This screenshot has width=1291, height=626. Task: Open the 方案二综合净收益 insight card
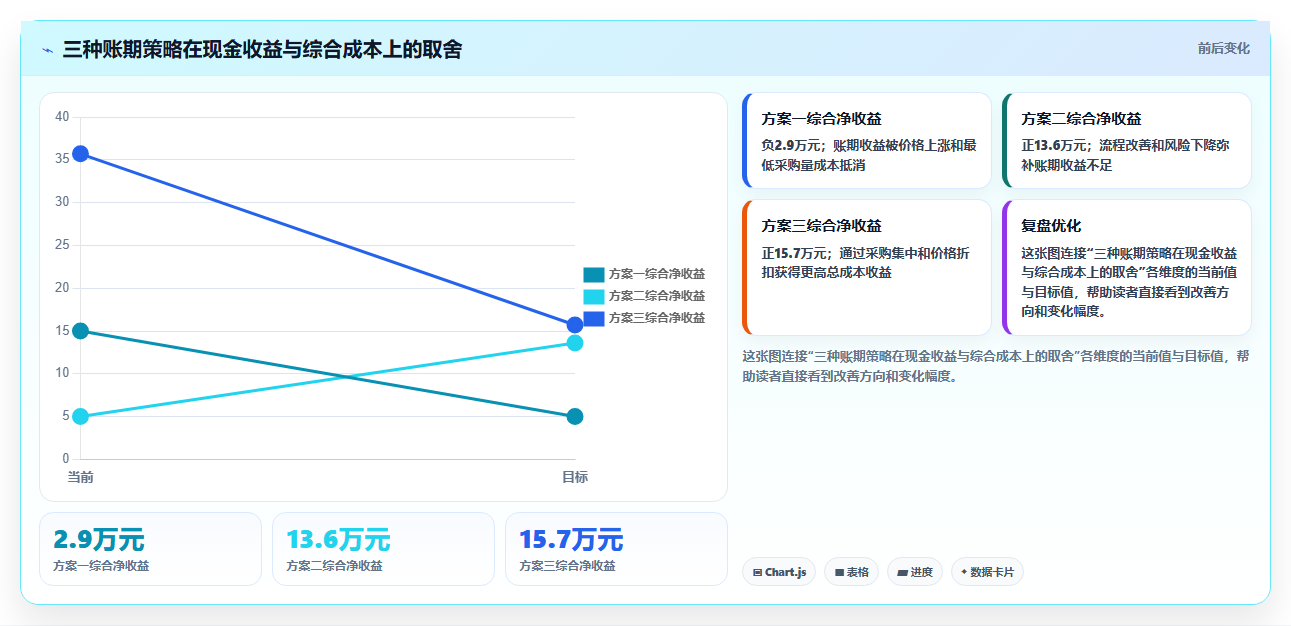[1127, 140]
